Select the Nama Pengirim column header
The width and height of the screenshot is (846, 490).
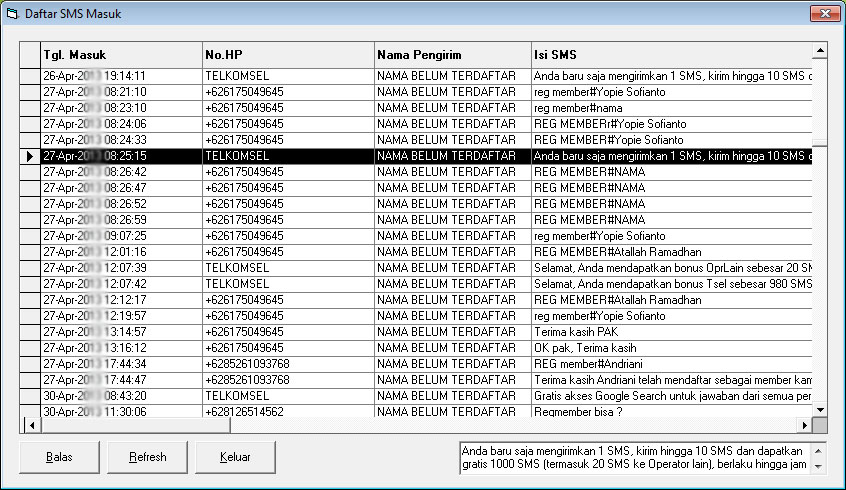(450, 54)
